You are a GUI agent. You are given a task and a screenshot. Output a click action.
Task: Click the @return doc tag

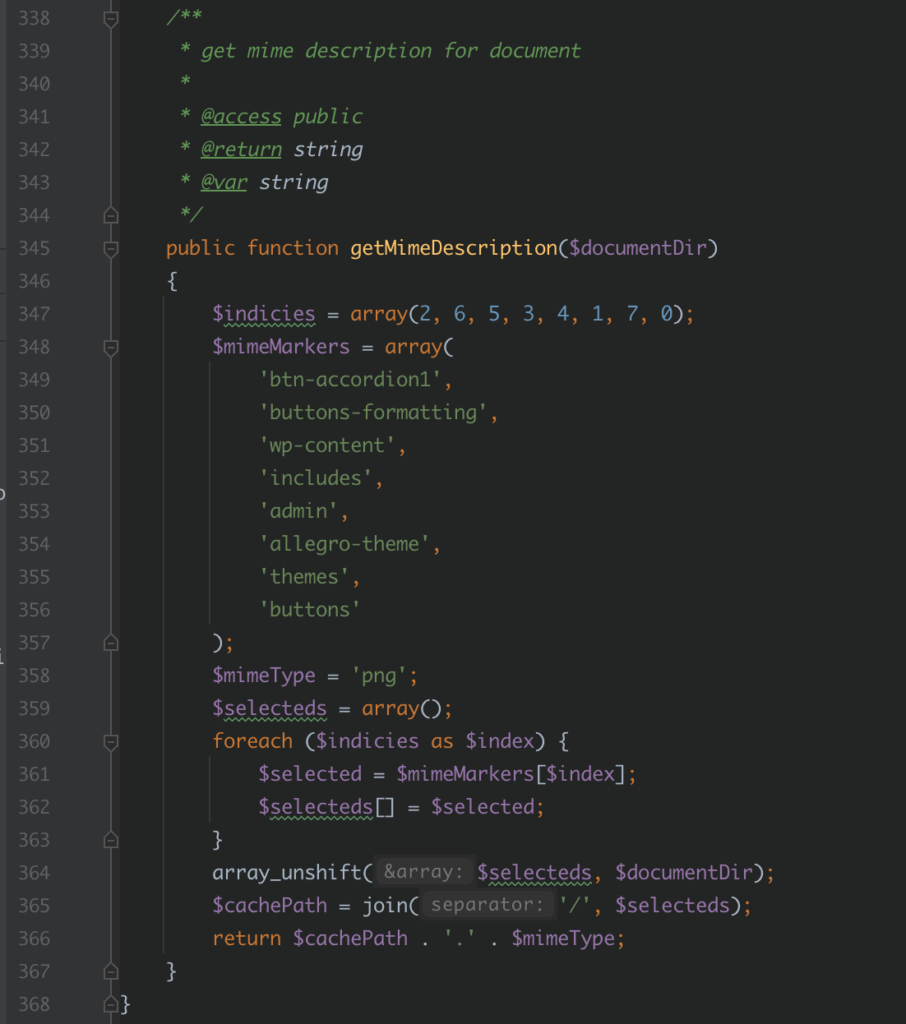coord(240,150)
